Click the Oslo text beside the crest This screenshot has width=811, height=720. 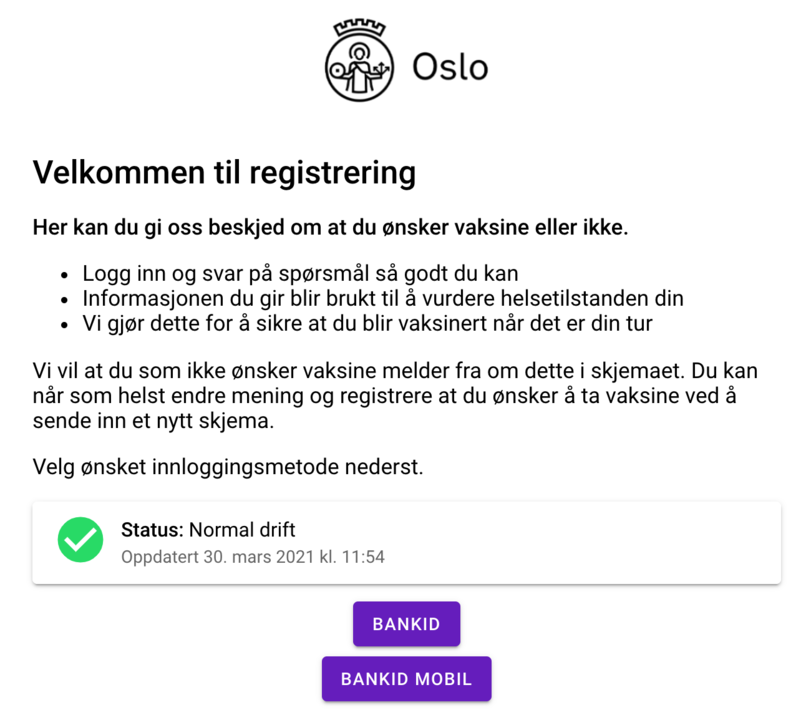point(450,67)
